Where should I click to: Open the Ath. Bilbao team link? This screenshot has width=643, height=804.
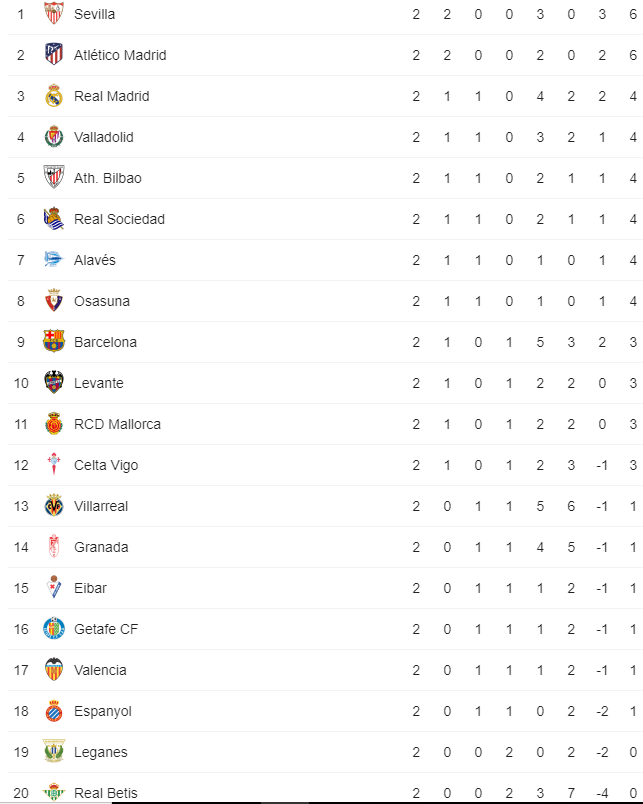(108, 178)
